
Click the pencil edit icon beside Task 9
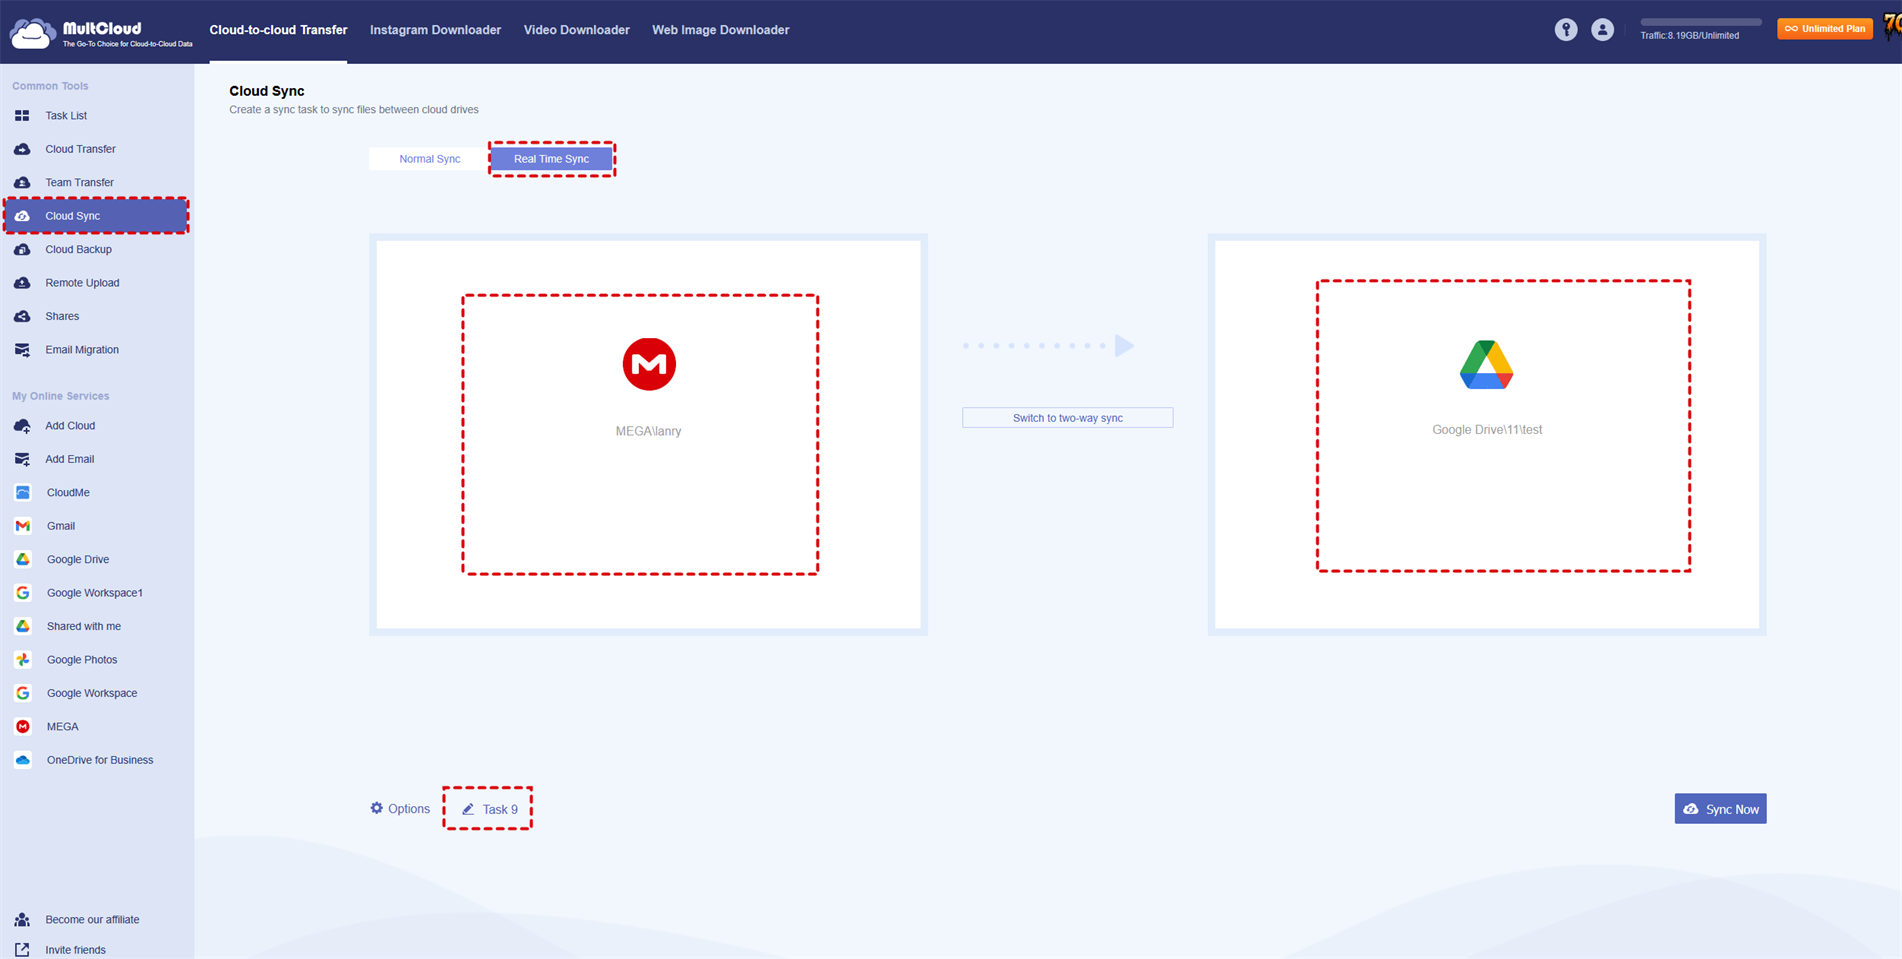pos(468,809)
